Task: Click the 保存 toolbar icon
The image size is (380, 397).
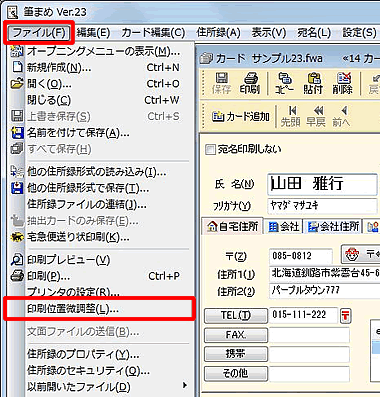Action: point(222,83)
